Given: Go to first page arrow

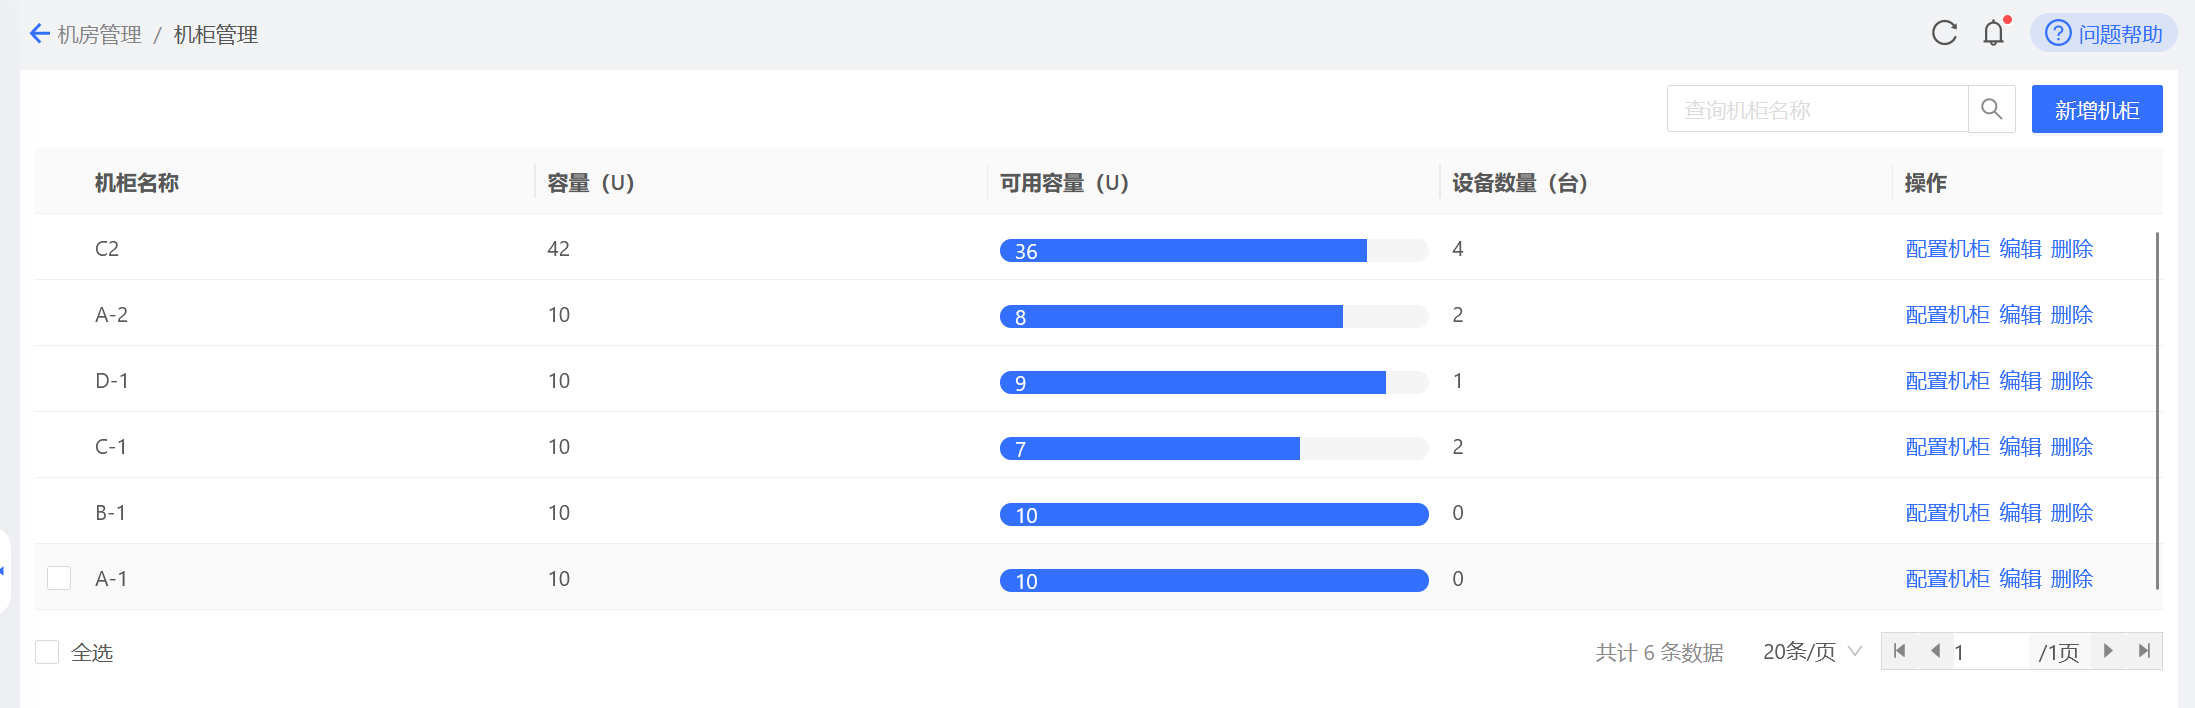Looking at the screenshot, I should (1900, 651).
